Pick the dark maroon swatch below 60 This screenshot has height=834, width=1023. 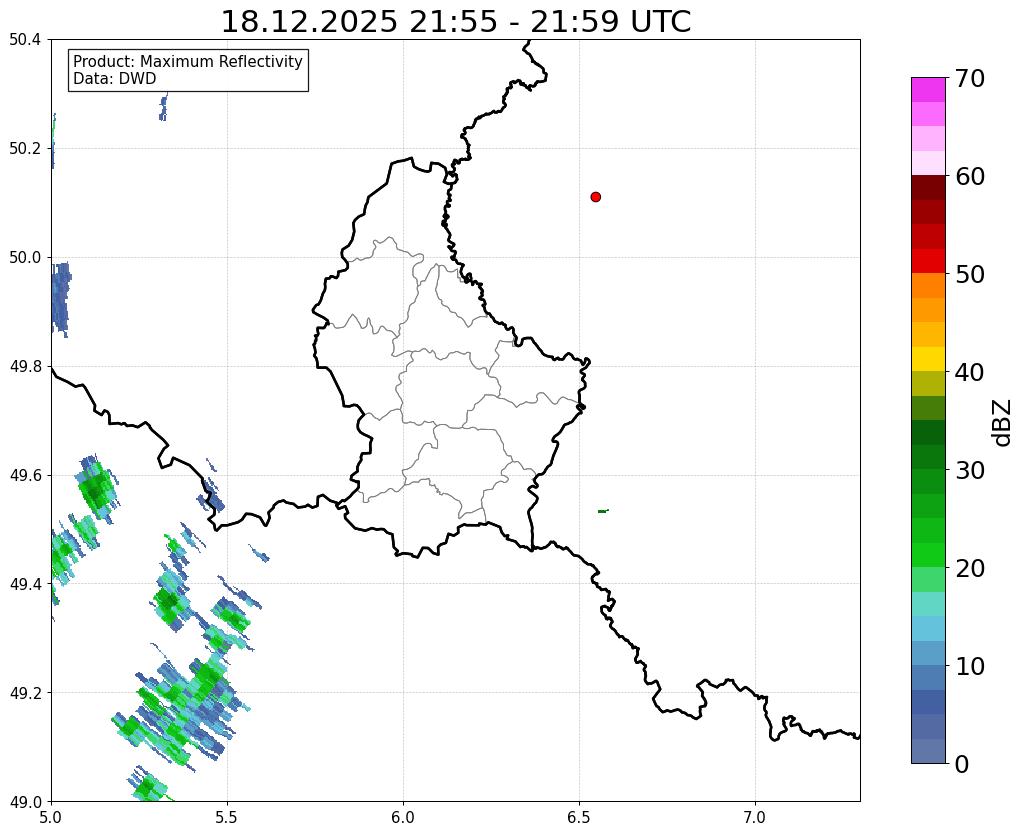click(928, 188)
